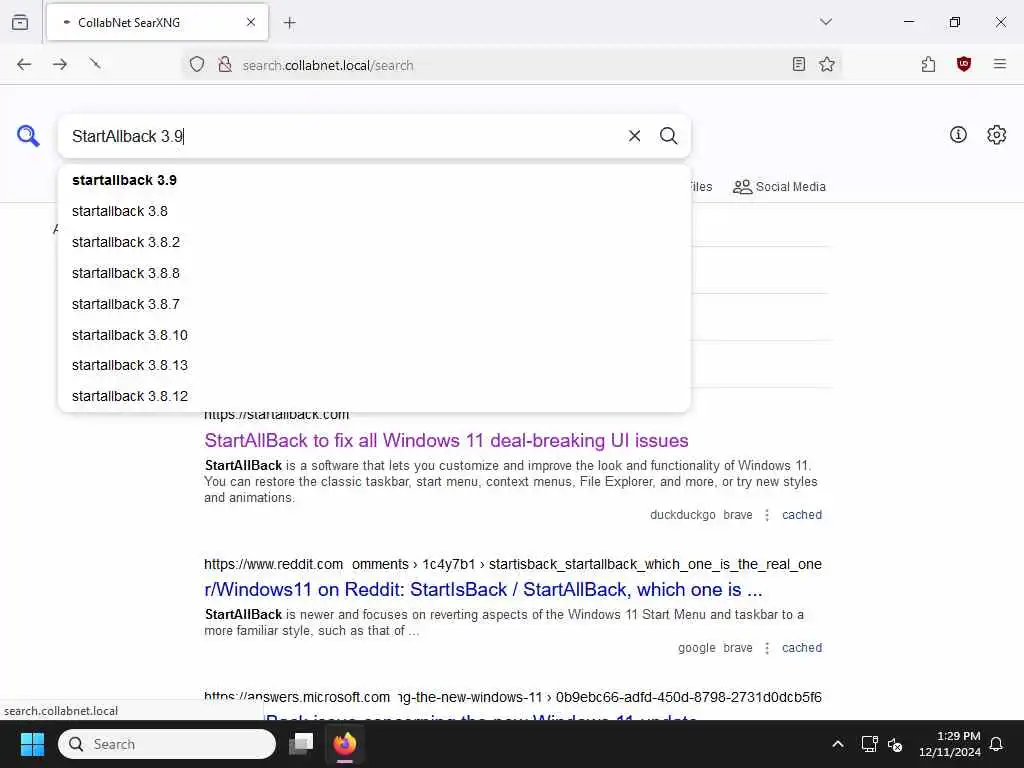
Task: Open Firefox application hamburger menu
Action: [999, 64]
